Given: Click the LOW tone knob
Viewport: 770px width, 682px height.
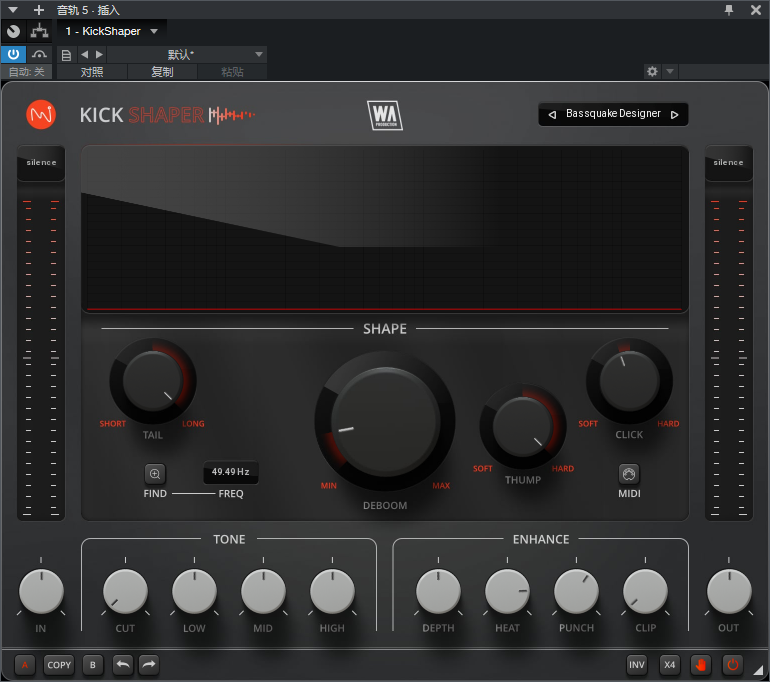Looking at the screenshot, I should coord(194,592).
